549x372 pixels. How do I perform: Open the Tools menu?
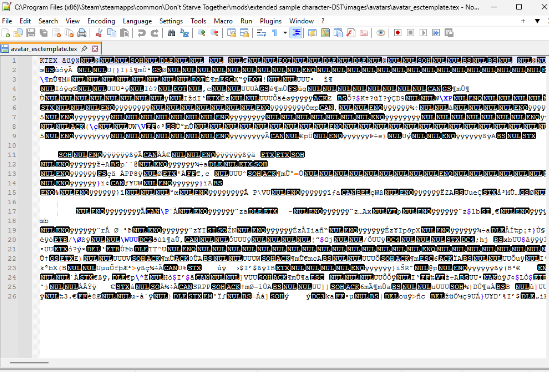198,21
